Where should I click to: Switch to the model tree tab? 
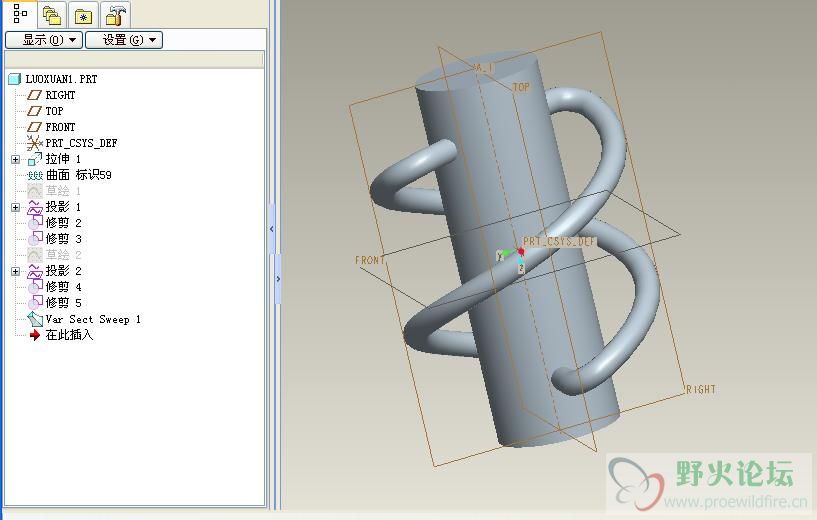click(20, 14)
